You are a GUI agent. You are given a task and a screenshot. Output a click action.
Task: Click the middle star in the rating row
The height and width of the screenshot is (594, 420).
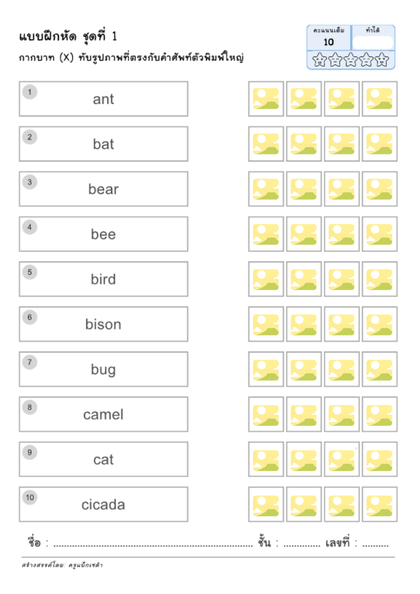(x=351, y=60)
